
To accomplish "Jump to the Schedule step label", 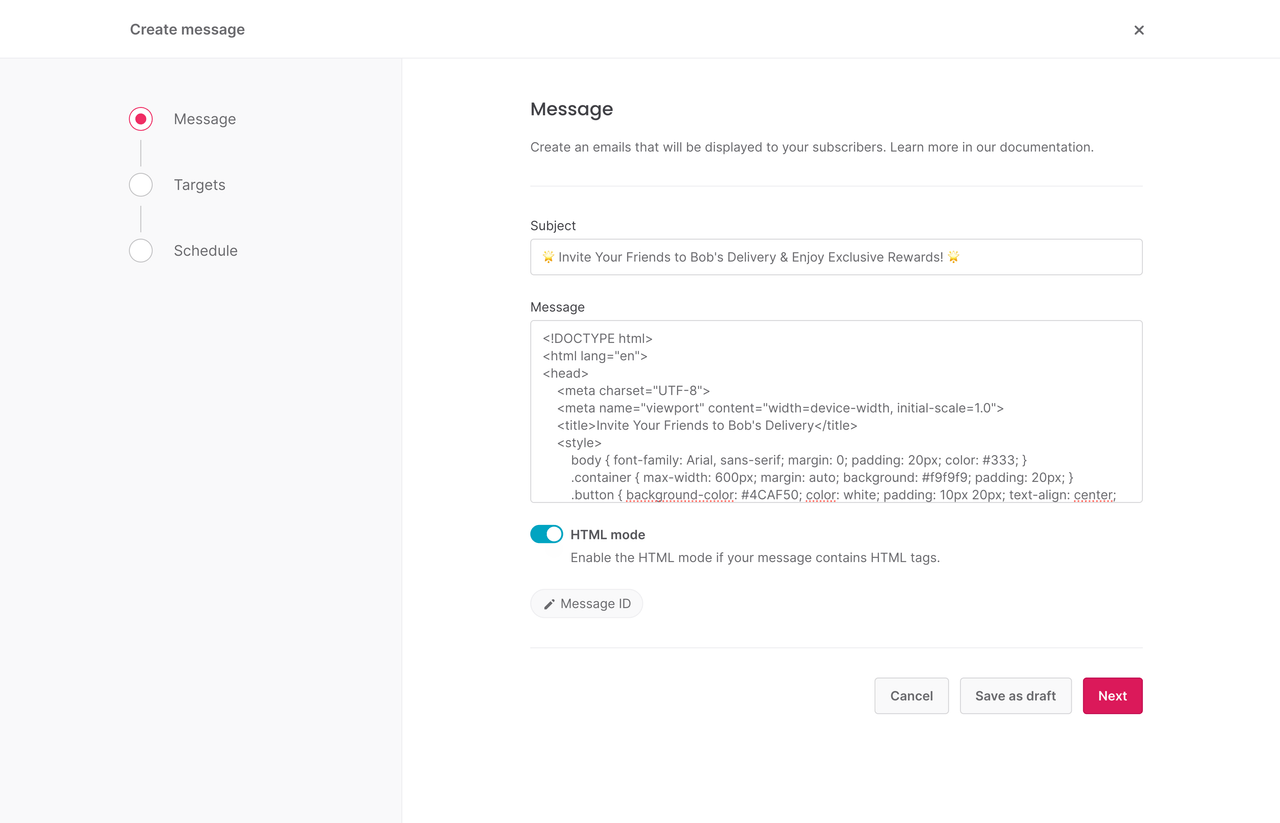I will click(205, 251).
